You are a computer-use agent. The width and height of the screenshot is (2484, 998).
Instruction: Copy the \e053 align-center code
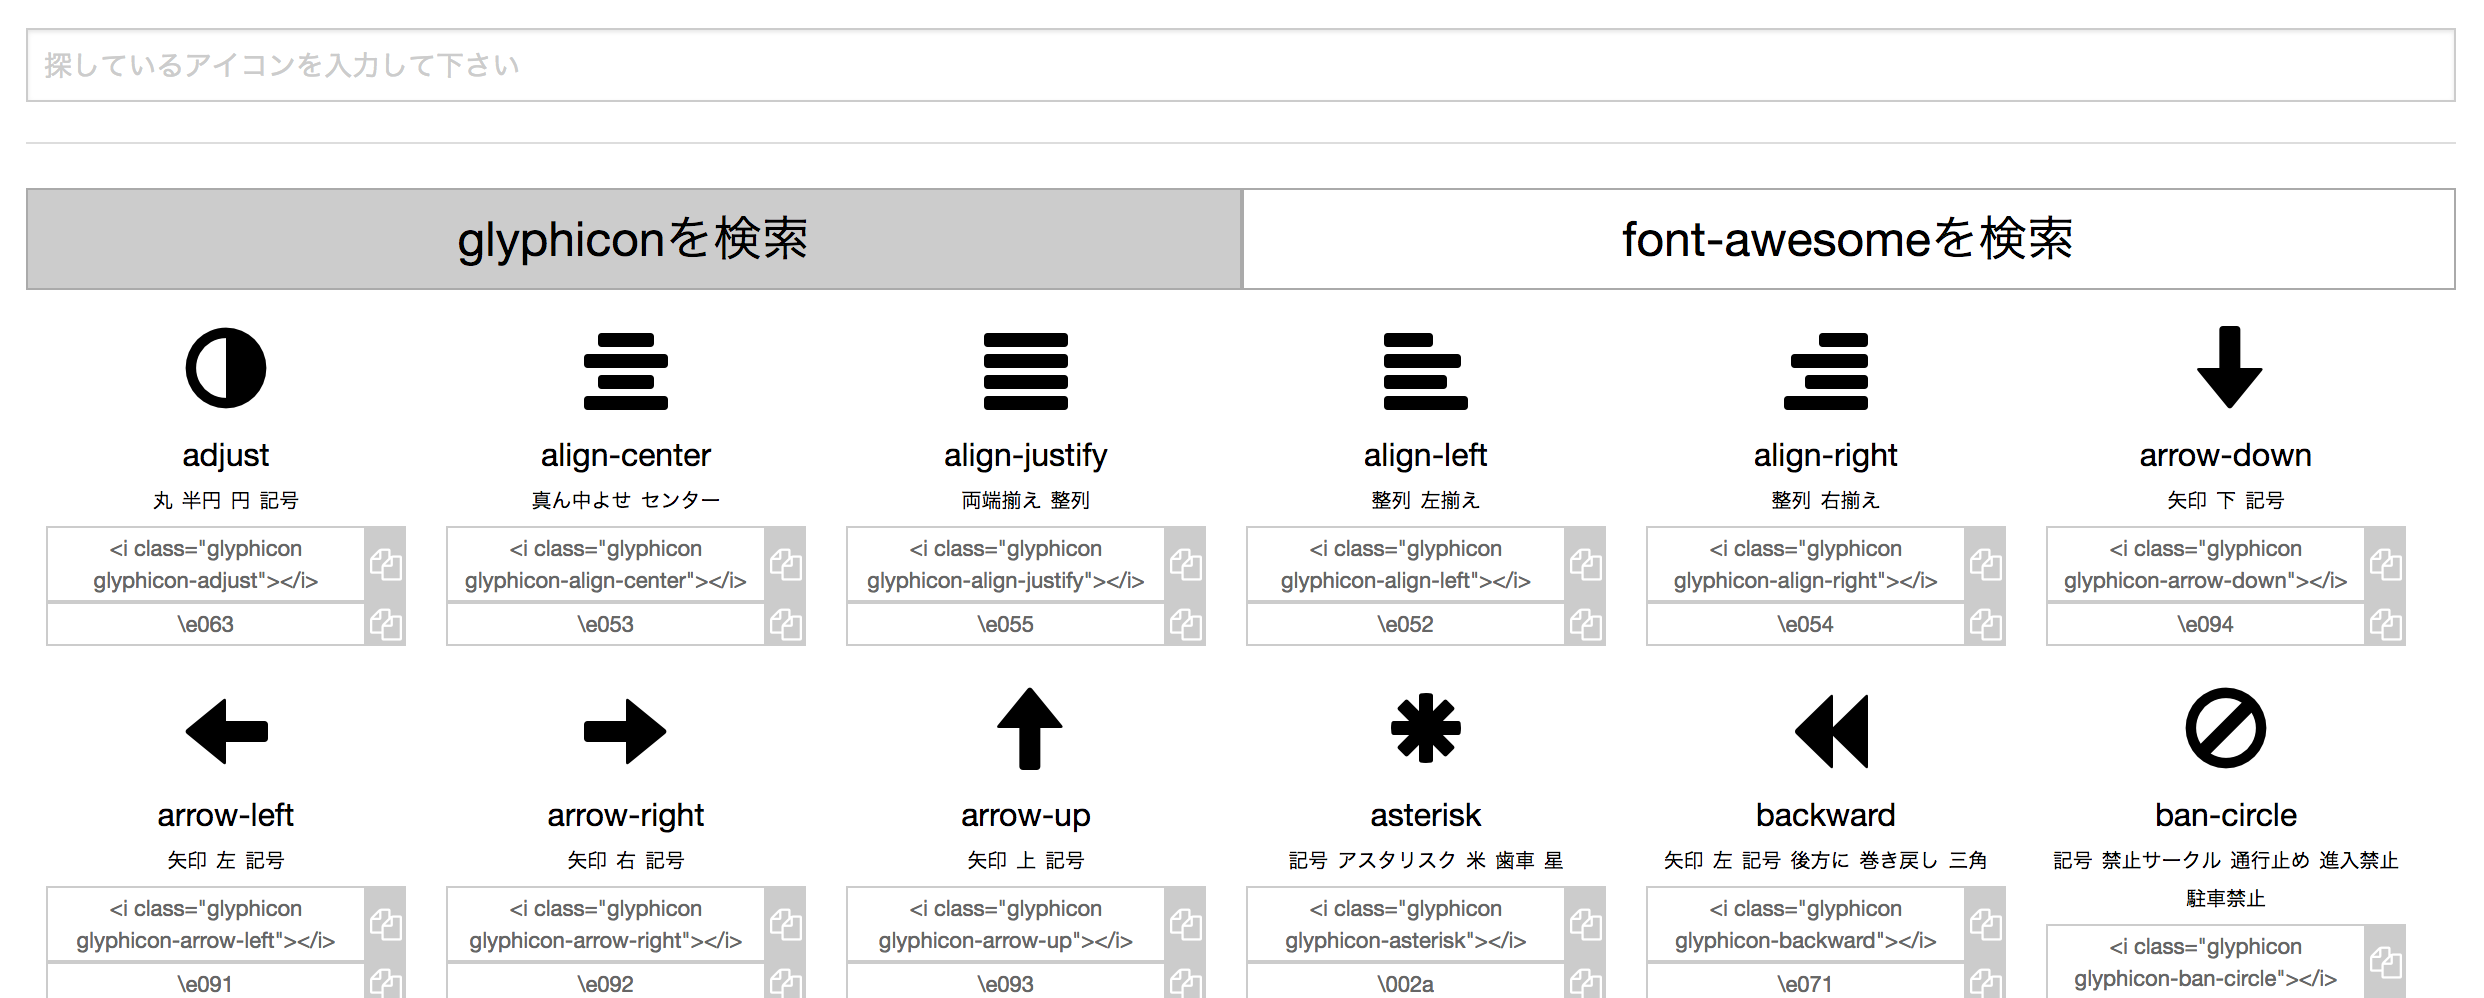(x=786, y=625)
